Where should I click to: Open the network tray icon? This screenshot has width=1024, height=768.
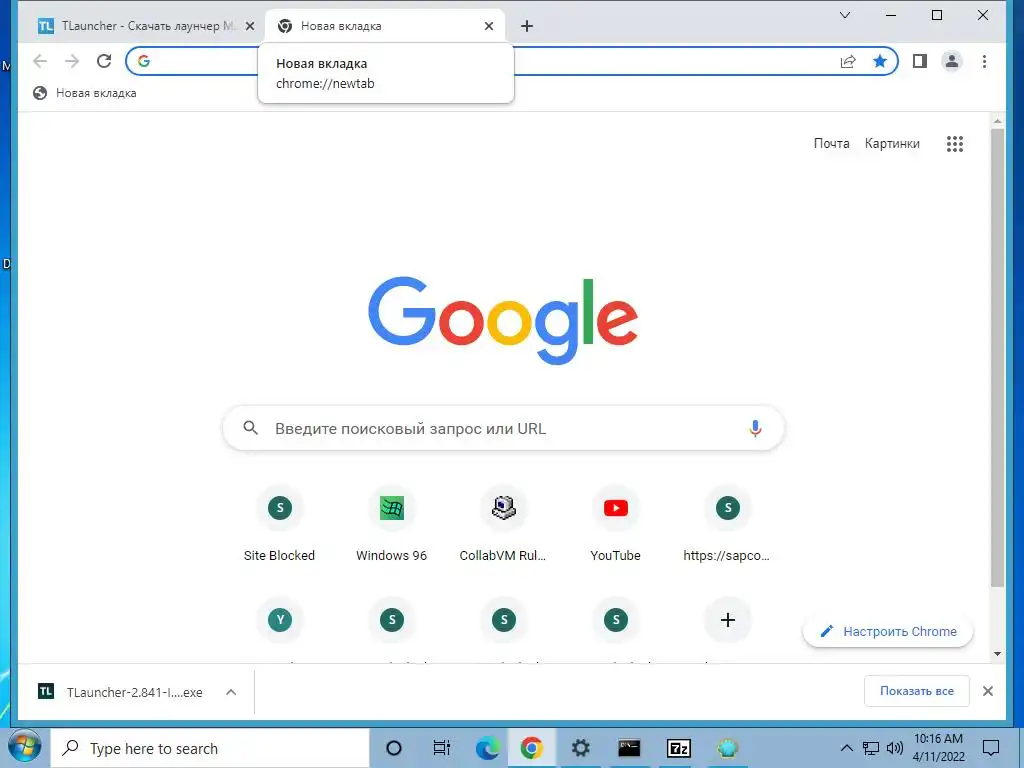pos(871,748)
